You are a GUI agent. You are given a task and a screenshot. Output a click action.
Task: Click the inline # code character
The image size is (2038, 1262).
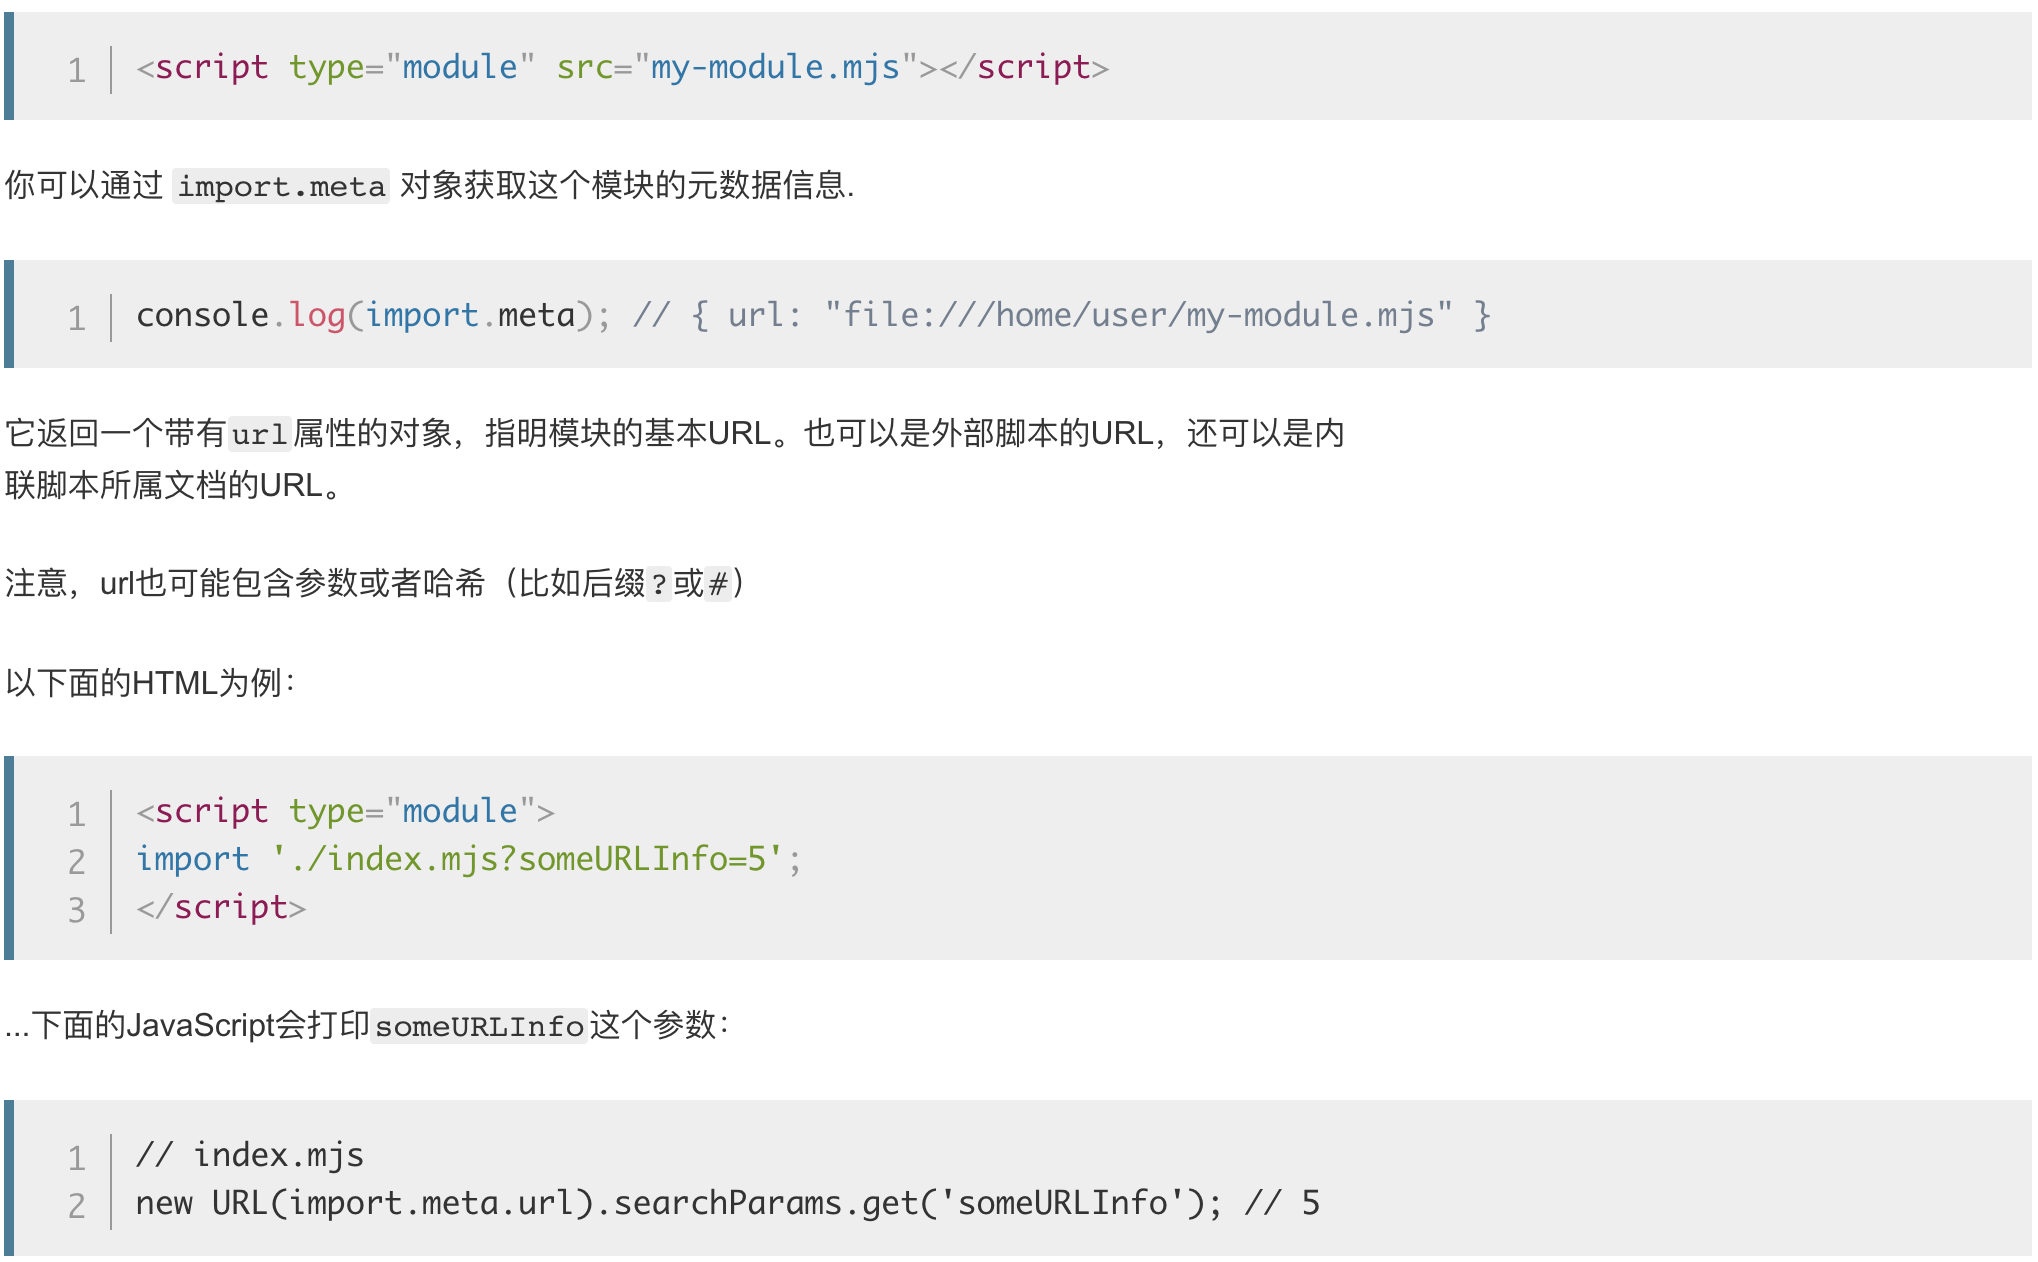pos(718,583)
